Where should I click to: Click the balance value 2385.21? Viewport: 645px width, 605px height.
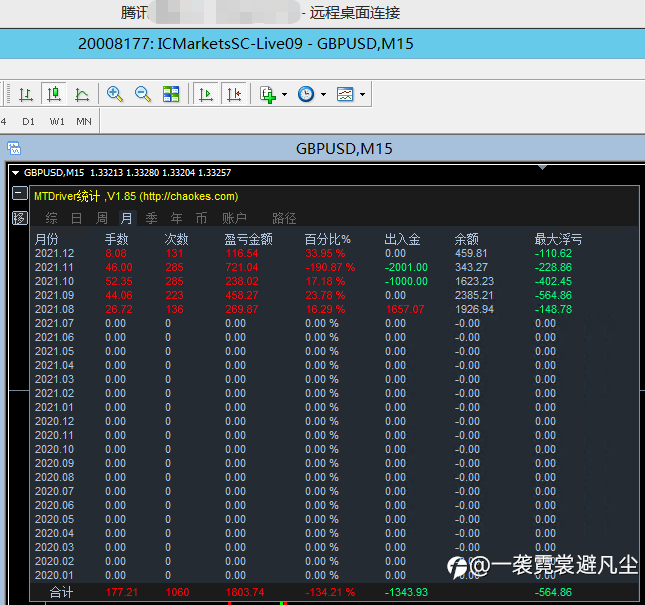pos(474,295)
